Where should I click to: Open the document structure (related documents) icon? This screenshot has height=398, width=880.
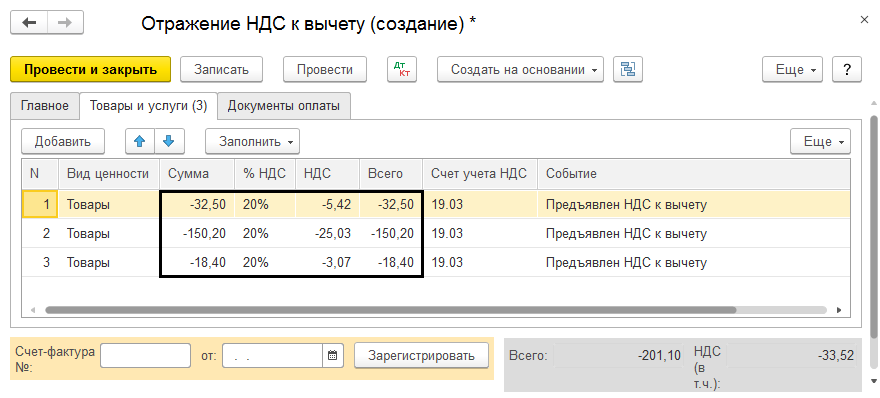[x=628, y=70]
